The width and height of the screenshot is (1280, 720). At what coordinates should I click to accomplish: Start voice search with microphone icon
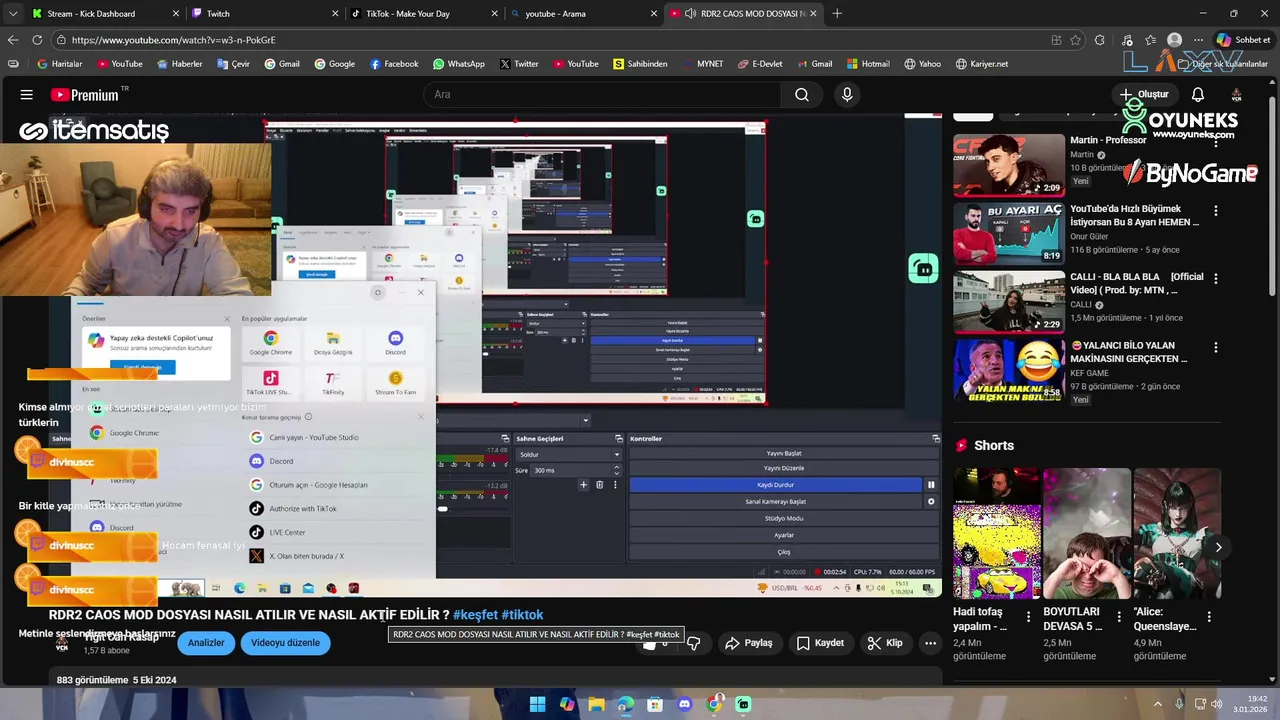[847, 95]
